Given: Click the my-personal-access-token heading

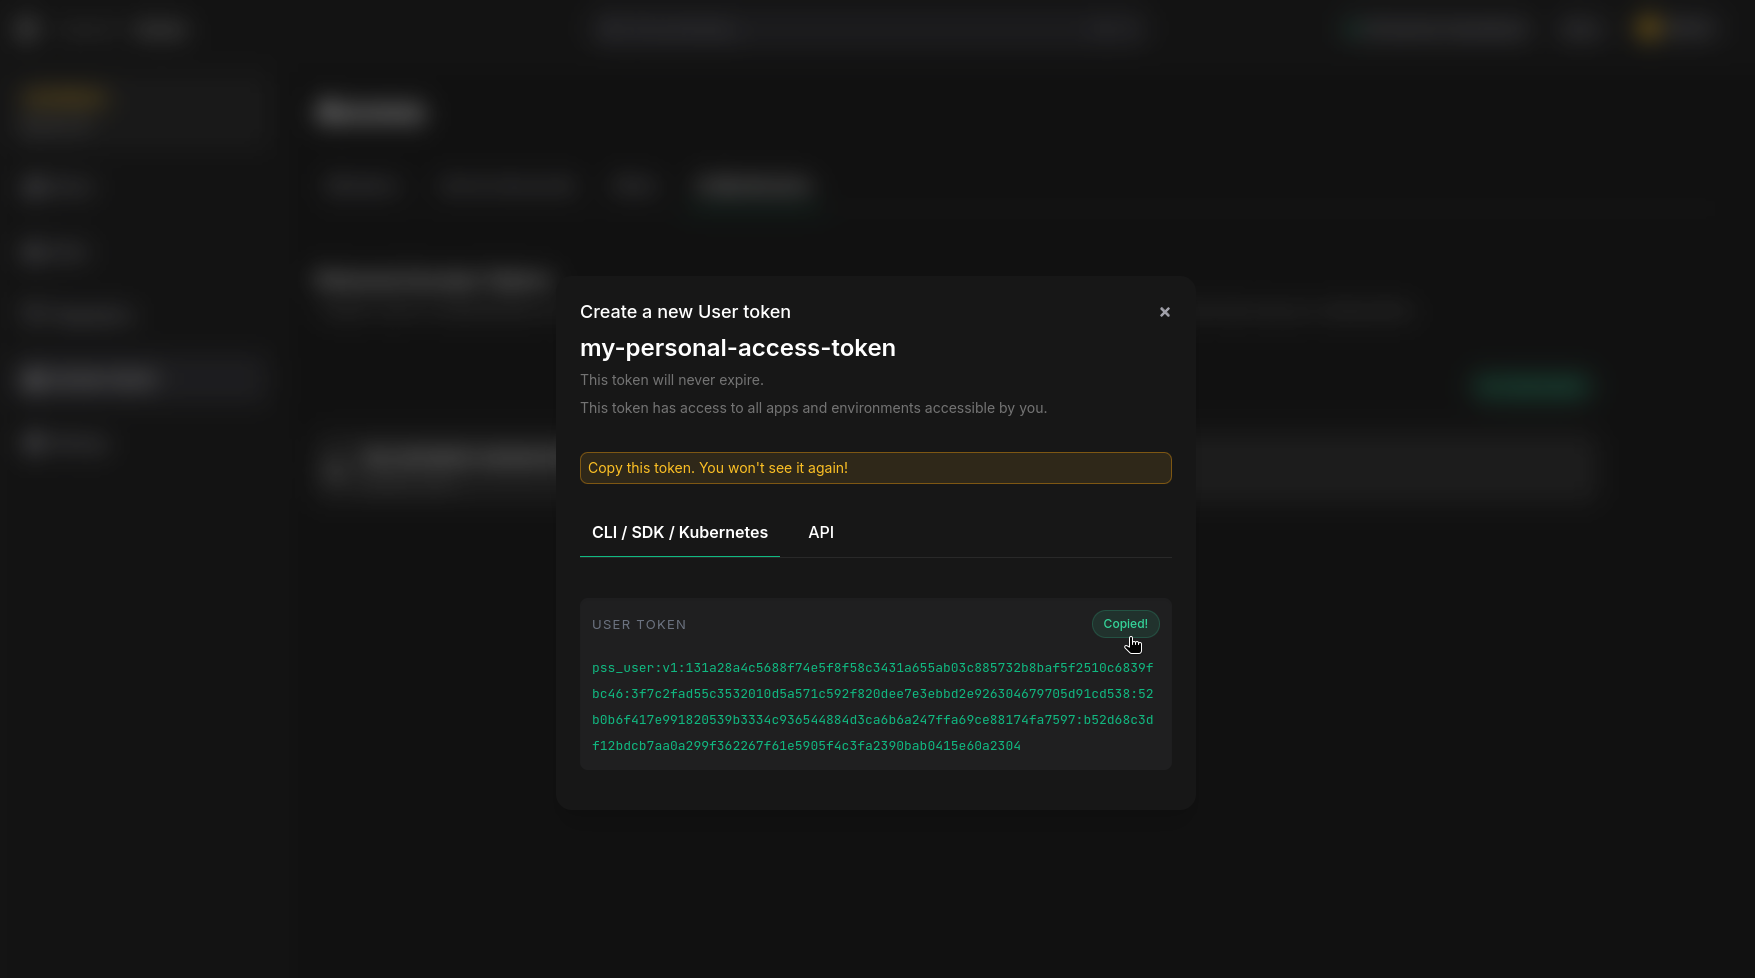Looking at the screenshot, I should coord(738,348).
